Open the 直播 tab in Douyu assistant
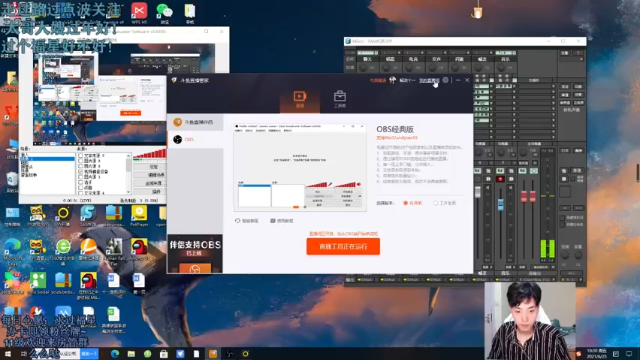This screenshot has height=360, width=640. click(300, 100)
